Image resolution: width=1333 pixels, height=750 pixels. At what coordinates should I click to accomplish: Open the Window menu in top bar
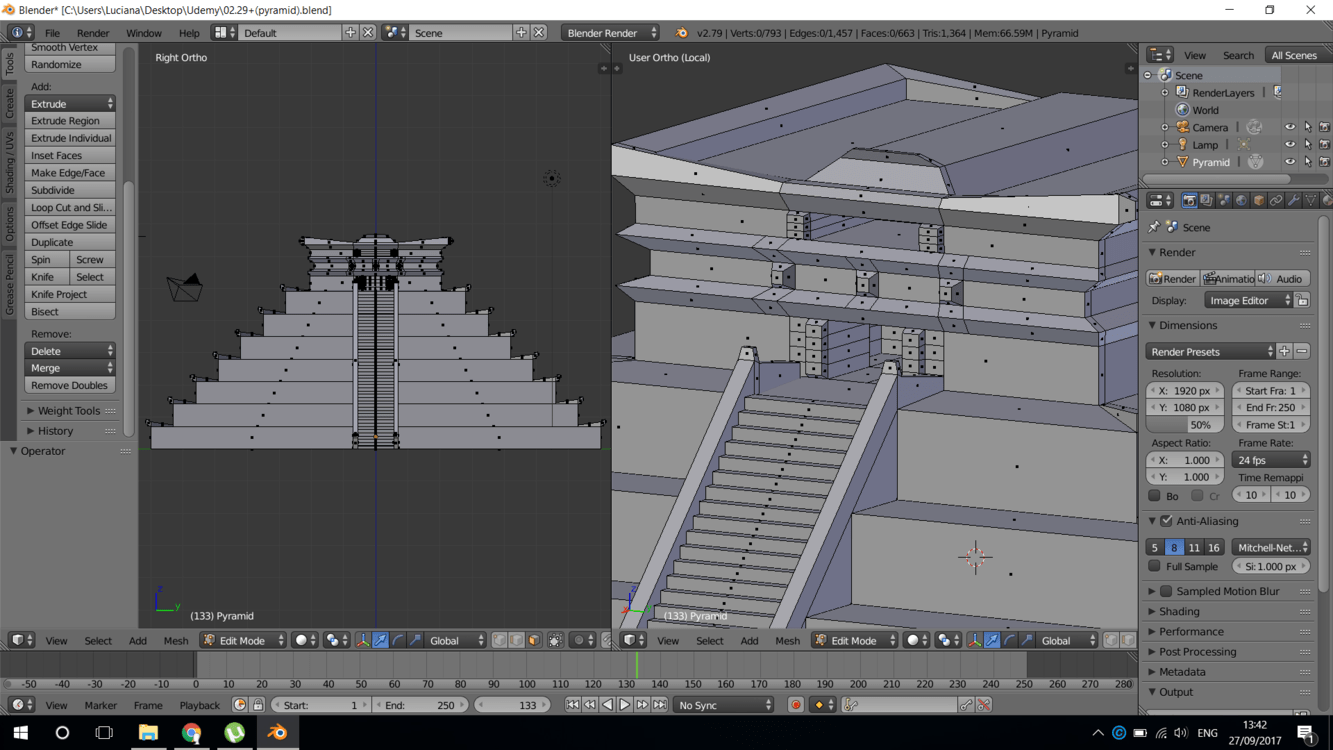click(143, 33)
